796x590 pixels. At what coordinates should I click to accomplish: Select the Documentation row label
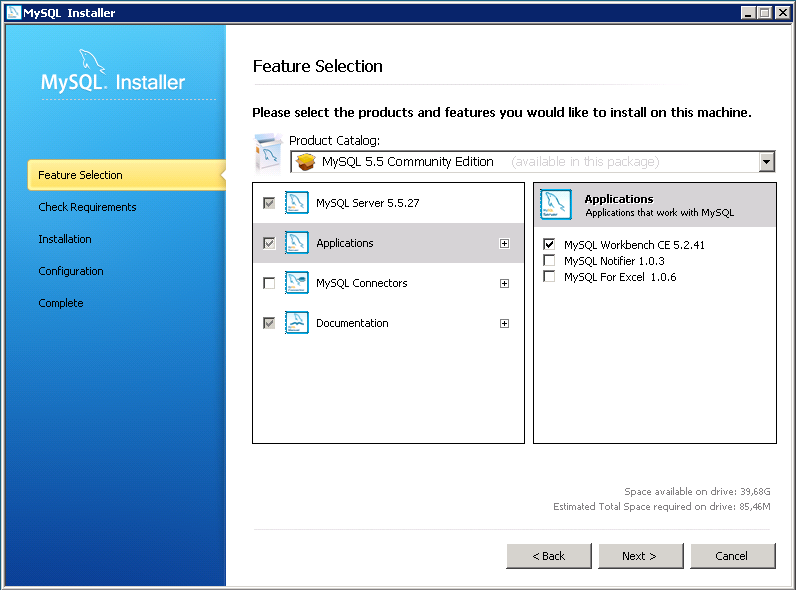click(352, 323)
